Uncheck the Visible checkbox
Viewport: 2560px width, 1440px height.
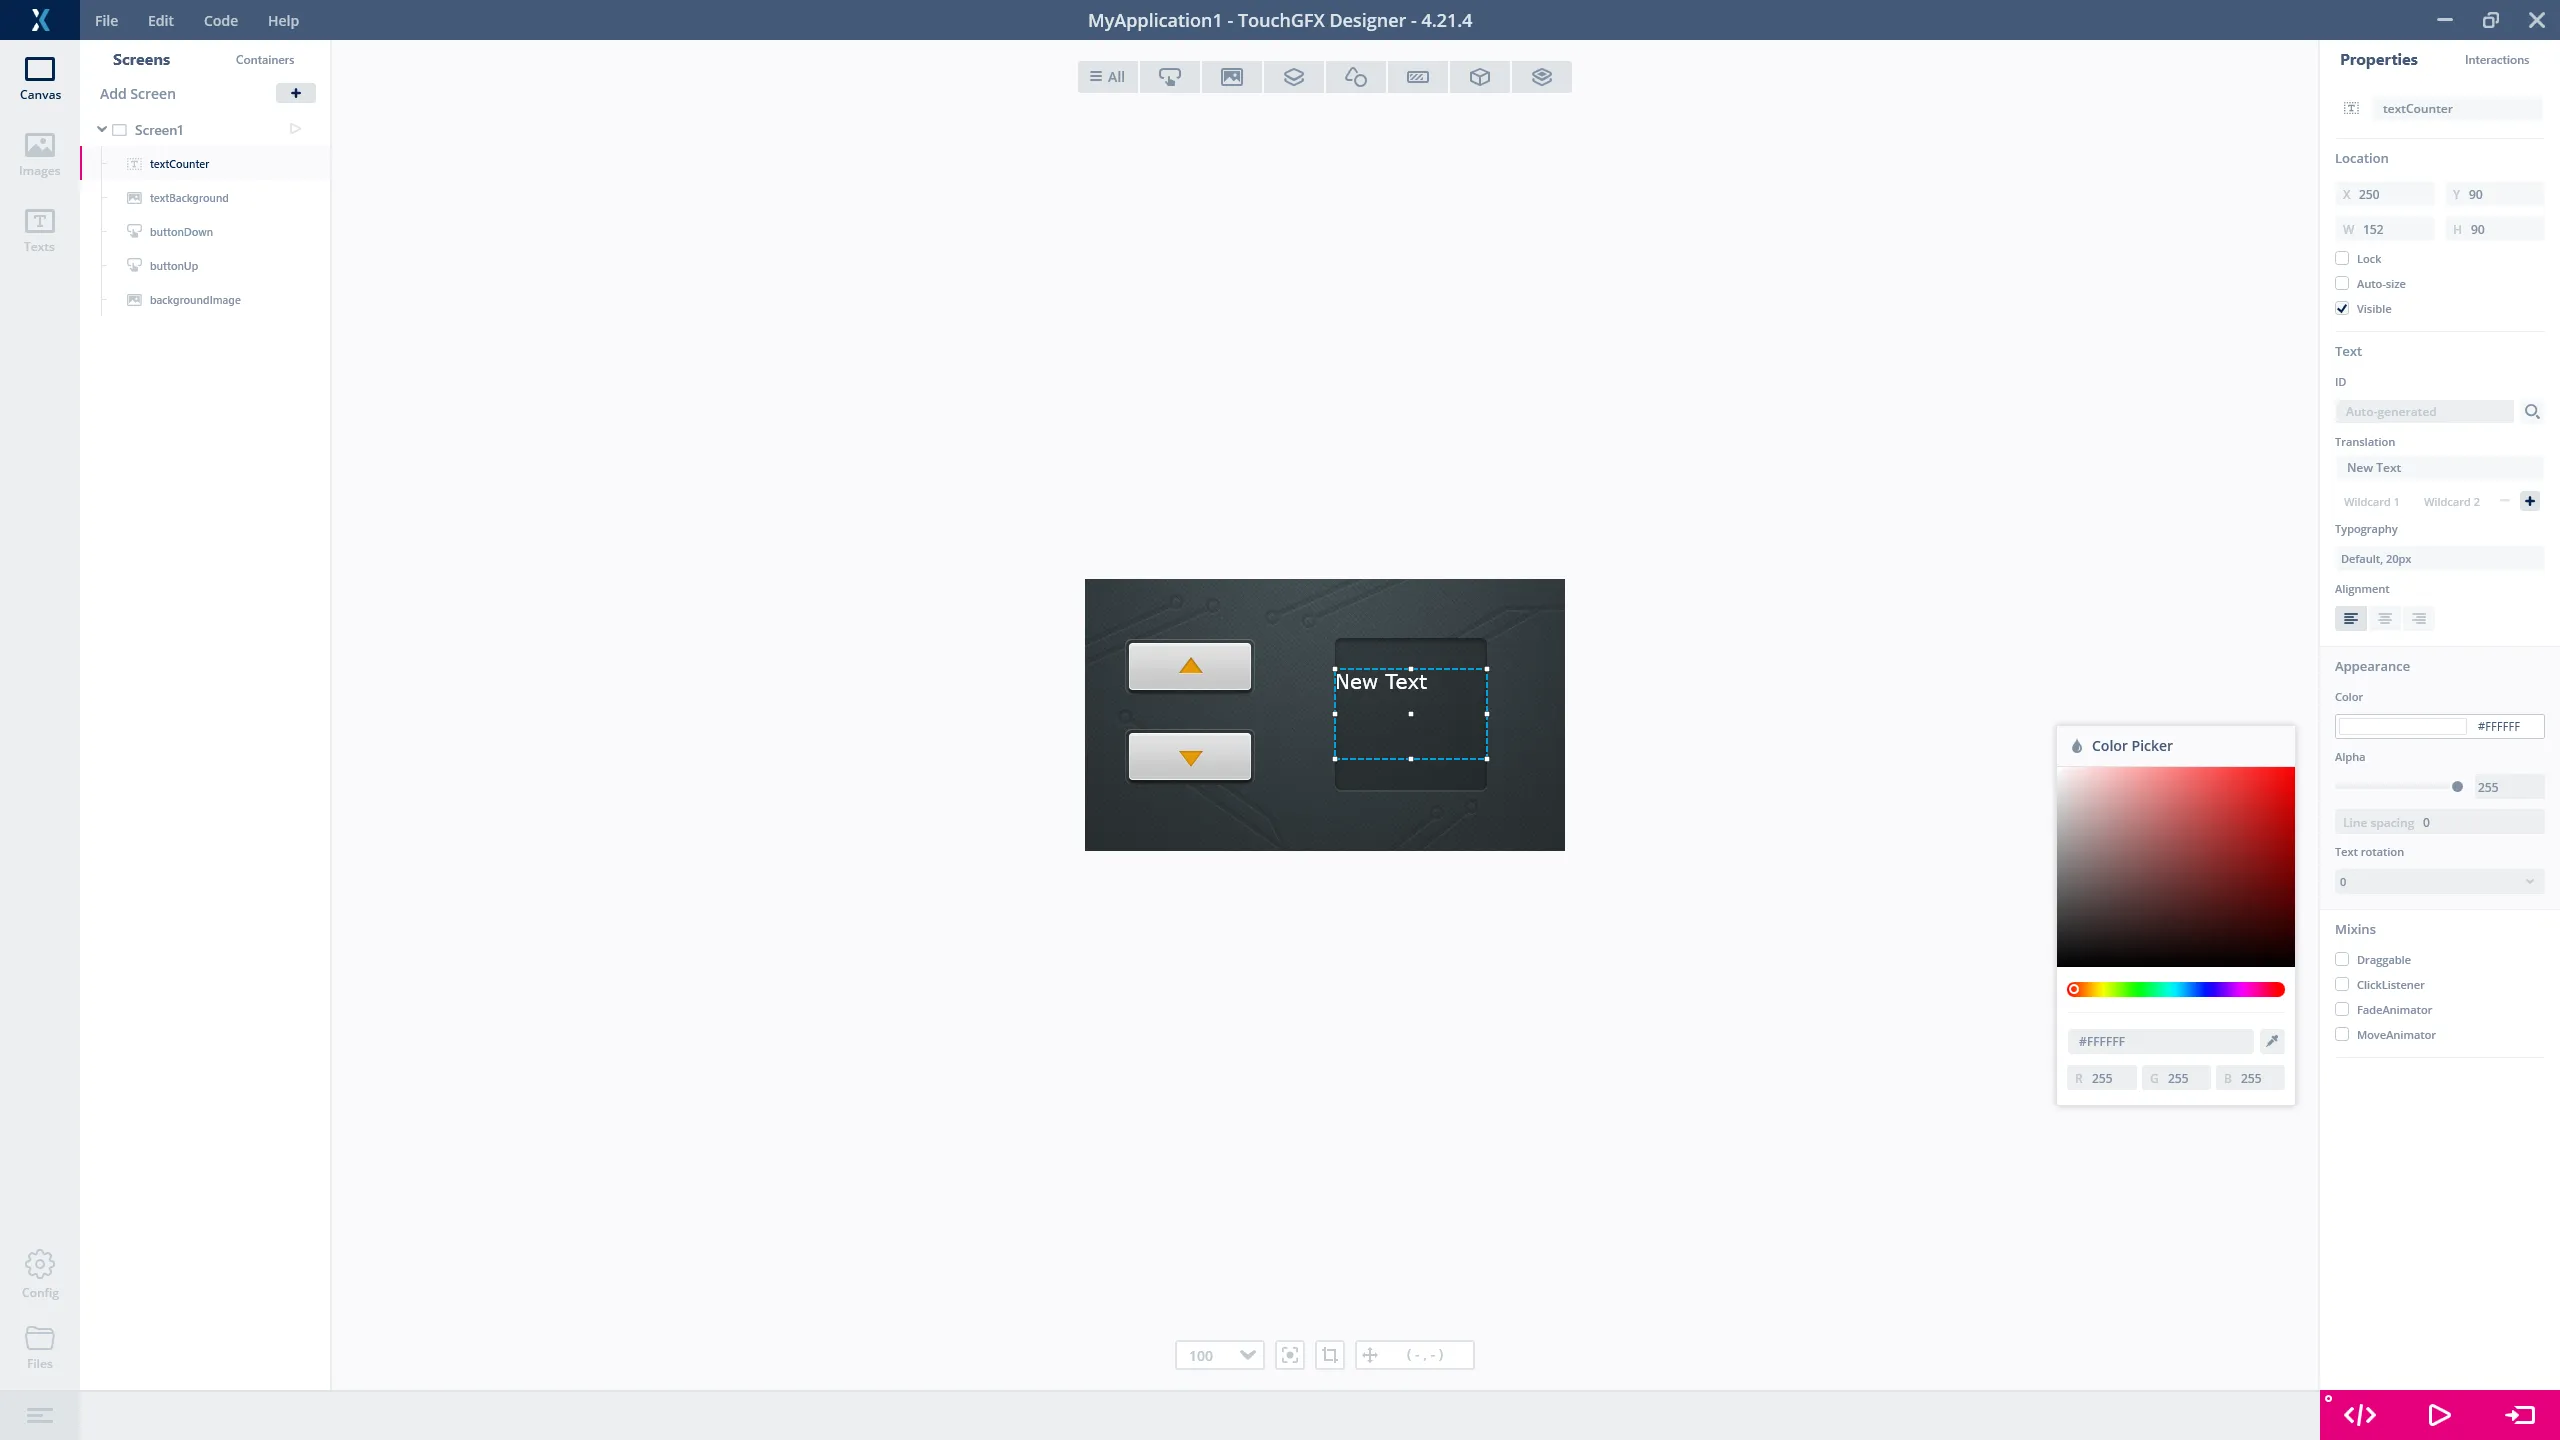pos(2342,309)
